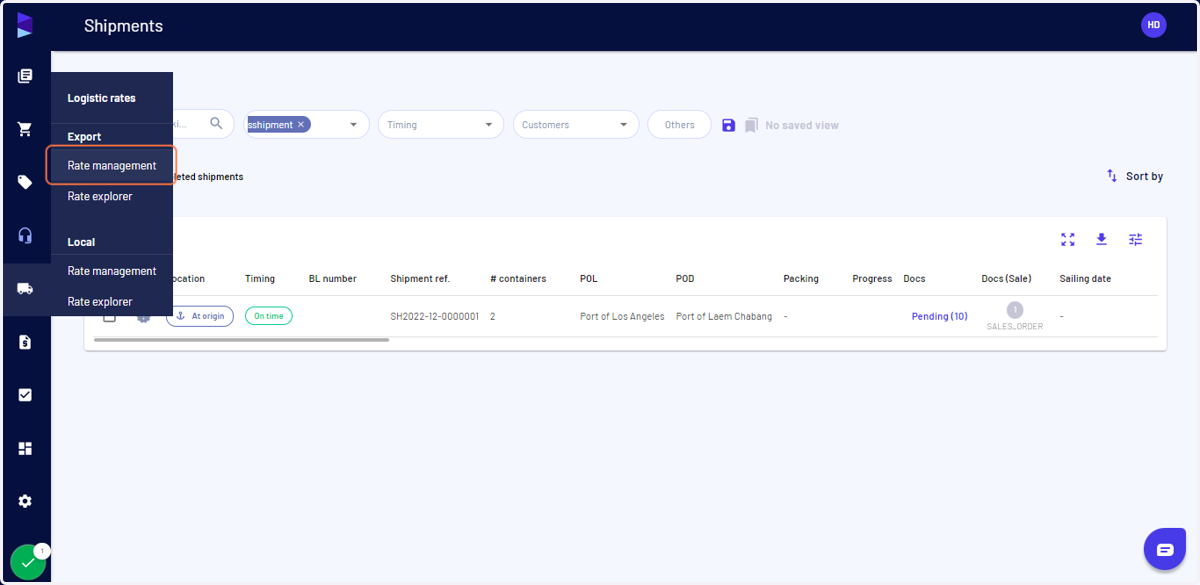Click Port of Los Angeles cell
This screenshot has height=585, width=1200.
point(622,316)
